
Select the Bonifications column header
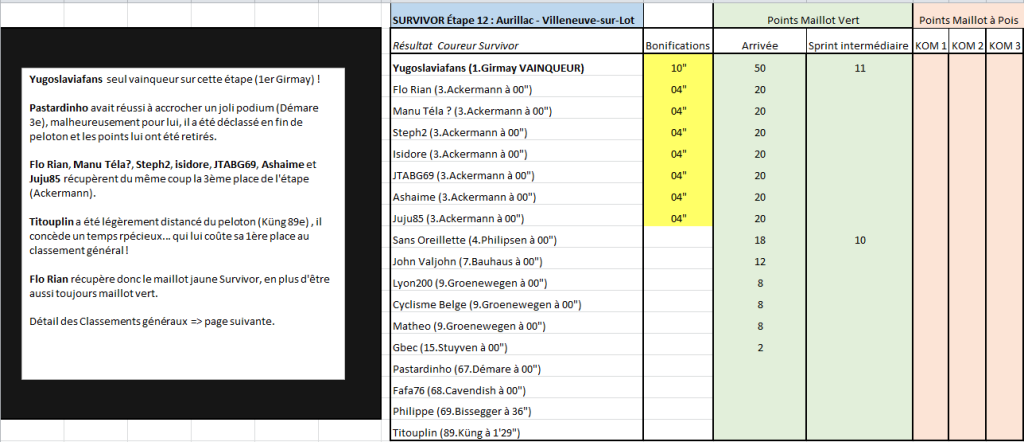tap(678, 46)
